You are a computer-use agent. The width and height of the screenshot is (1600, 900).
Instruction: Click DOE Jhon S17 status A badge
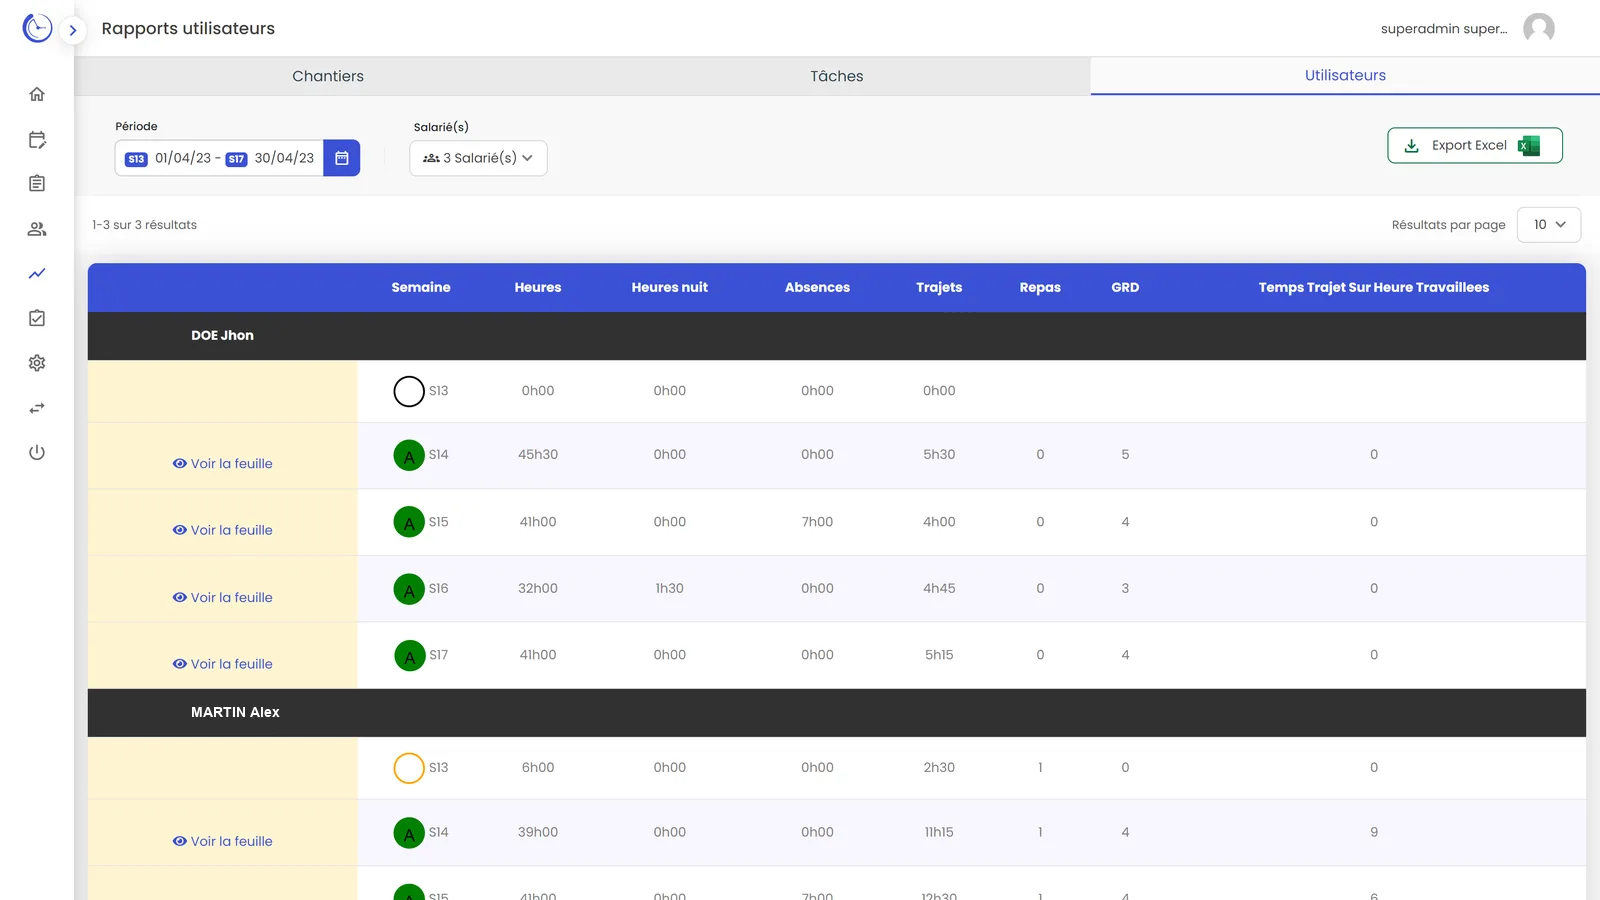click(x=409, y=656)
